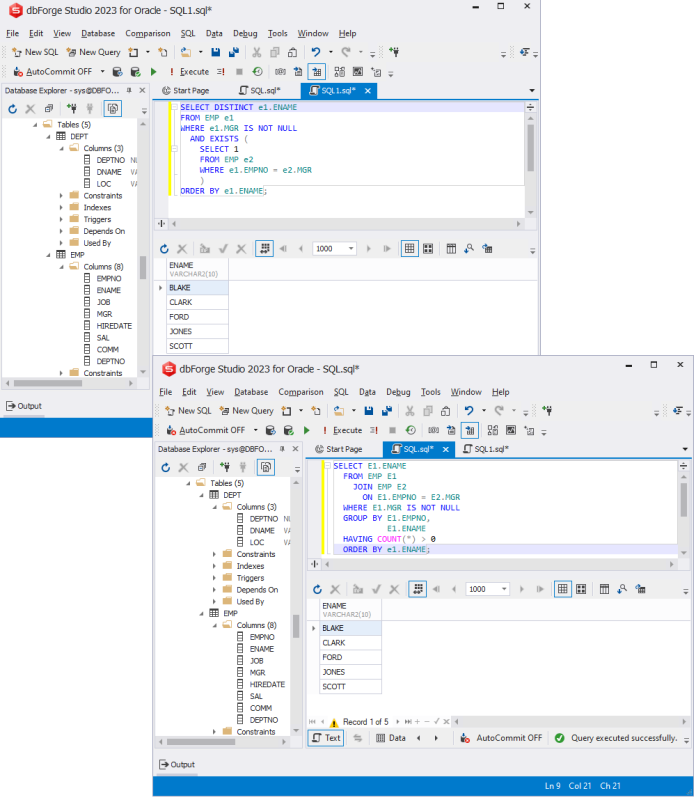Screen dimensions: 696x800
Task: Switch to Grid view in bottom window results
Action: coord(562,589)
